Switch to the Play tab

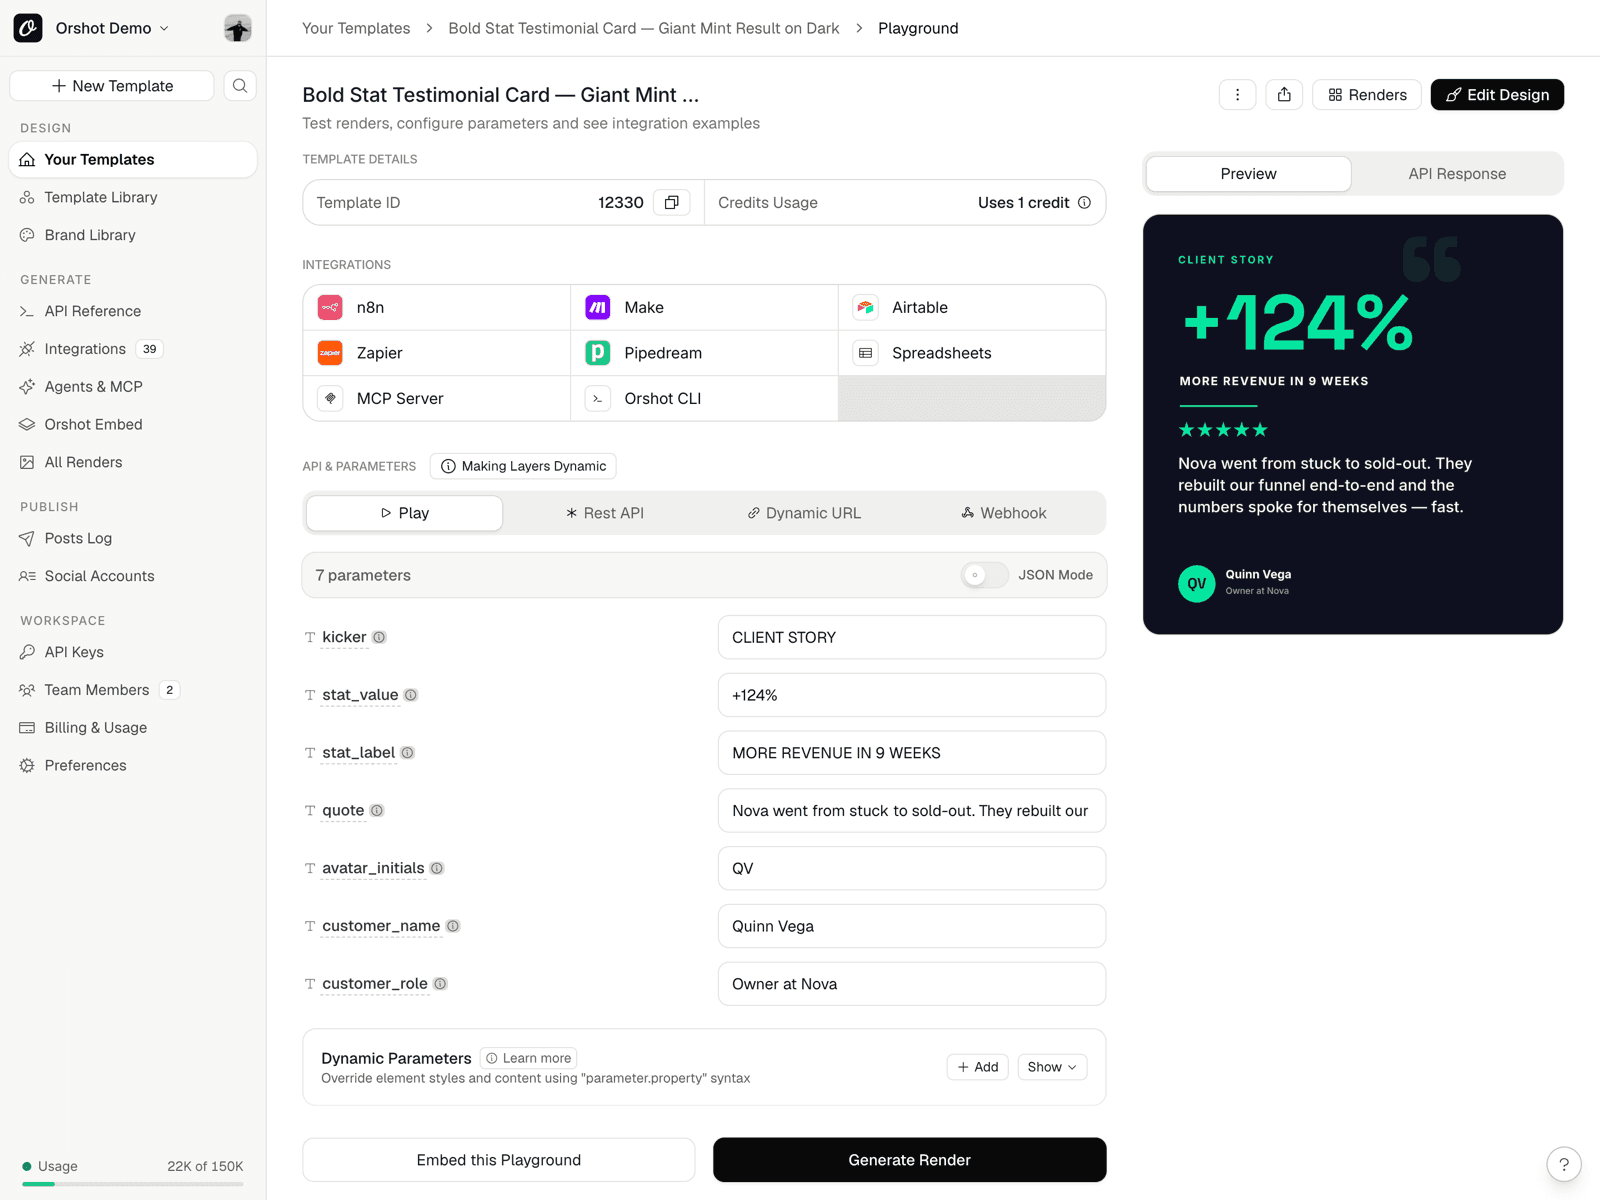point(404,513)
